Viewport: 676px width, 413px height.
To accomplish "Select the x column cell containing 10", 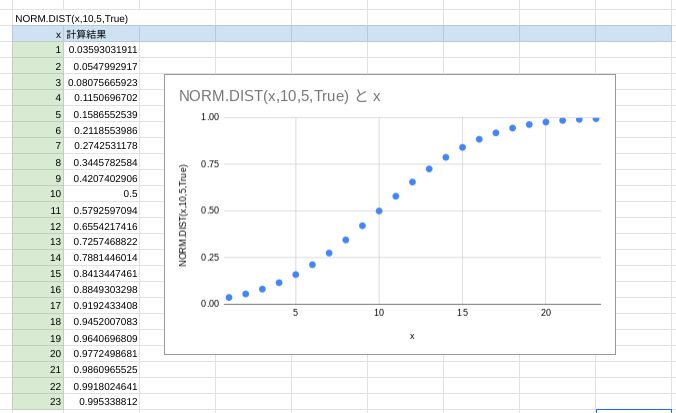I will 38,194.
